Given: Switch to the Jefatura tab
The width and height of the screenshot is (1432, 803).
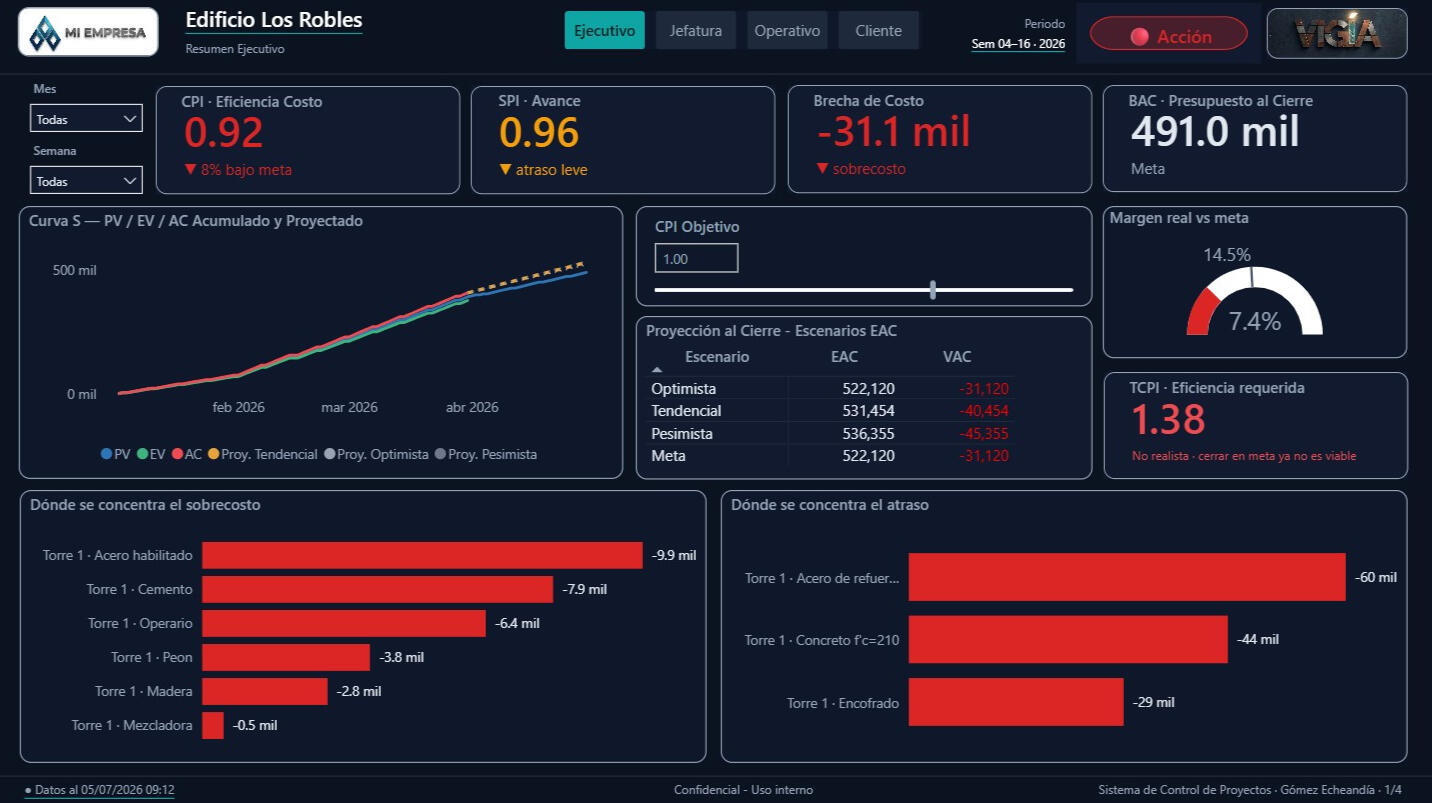Looking at the screenshot, I should click(x=696, y=31).
